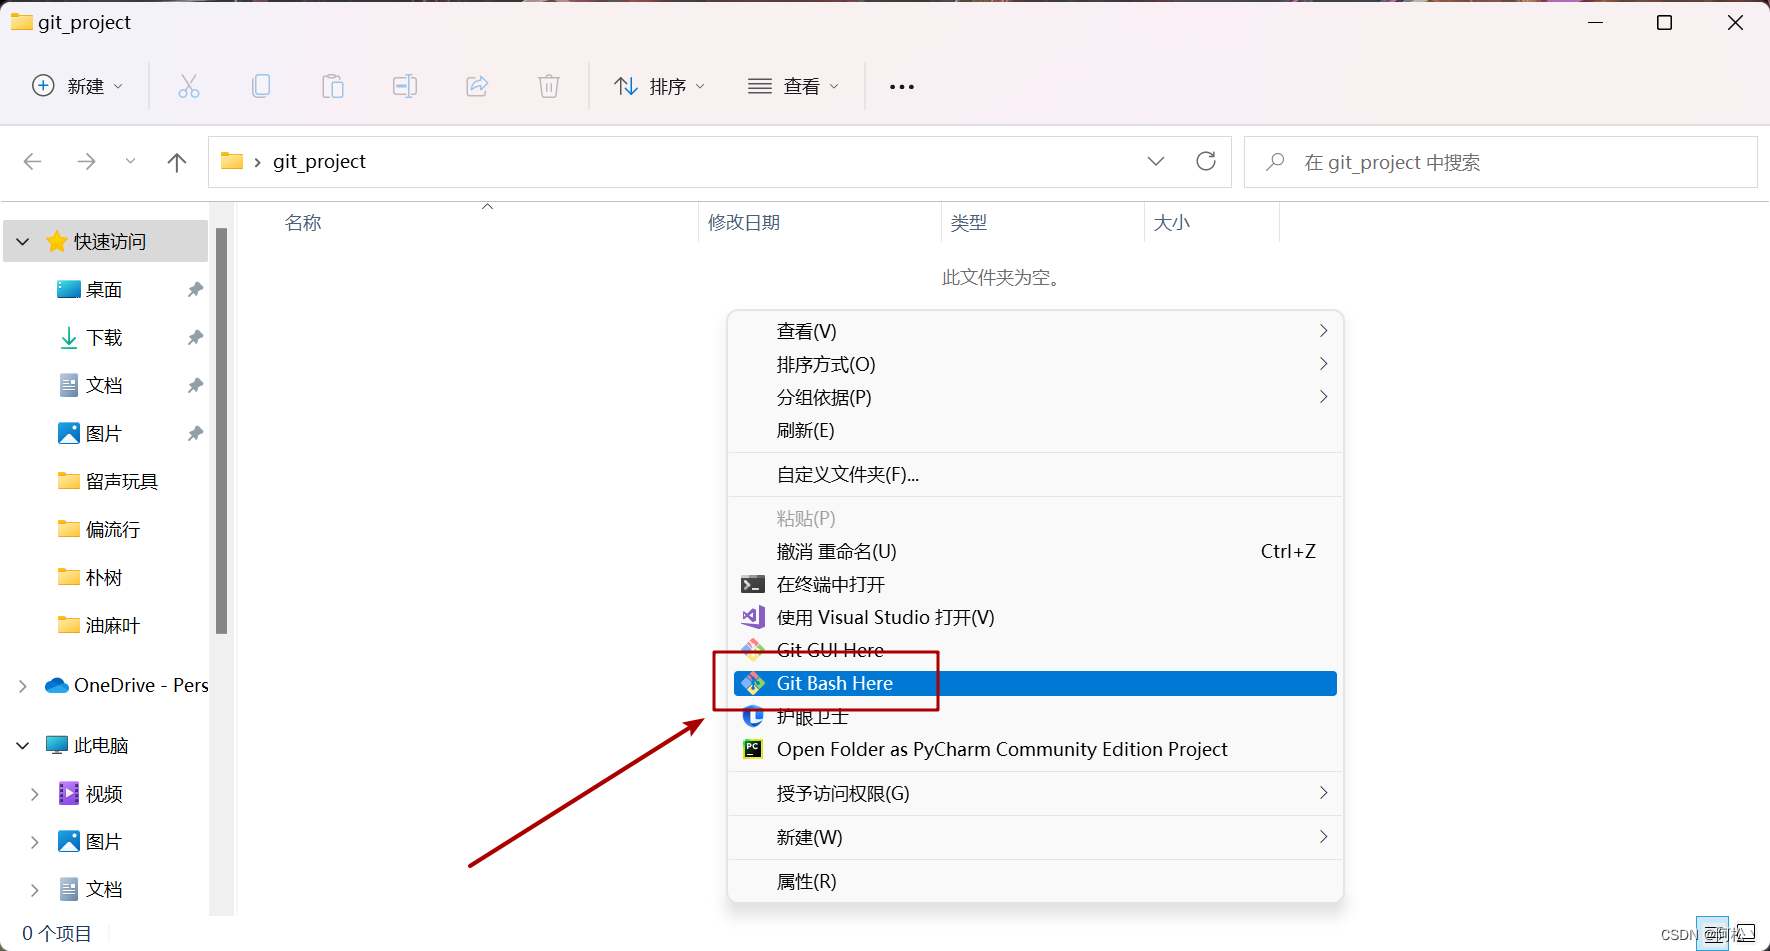This screenshot has height=951, width=1770.
Task: Click the Git Bash Here icon
Action: 753,683
